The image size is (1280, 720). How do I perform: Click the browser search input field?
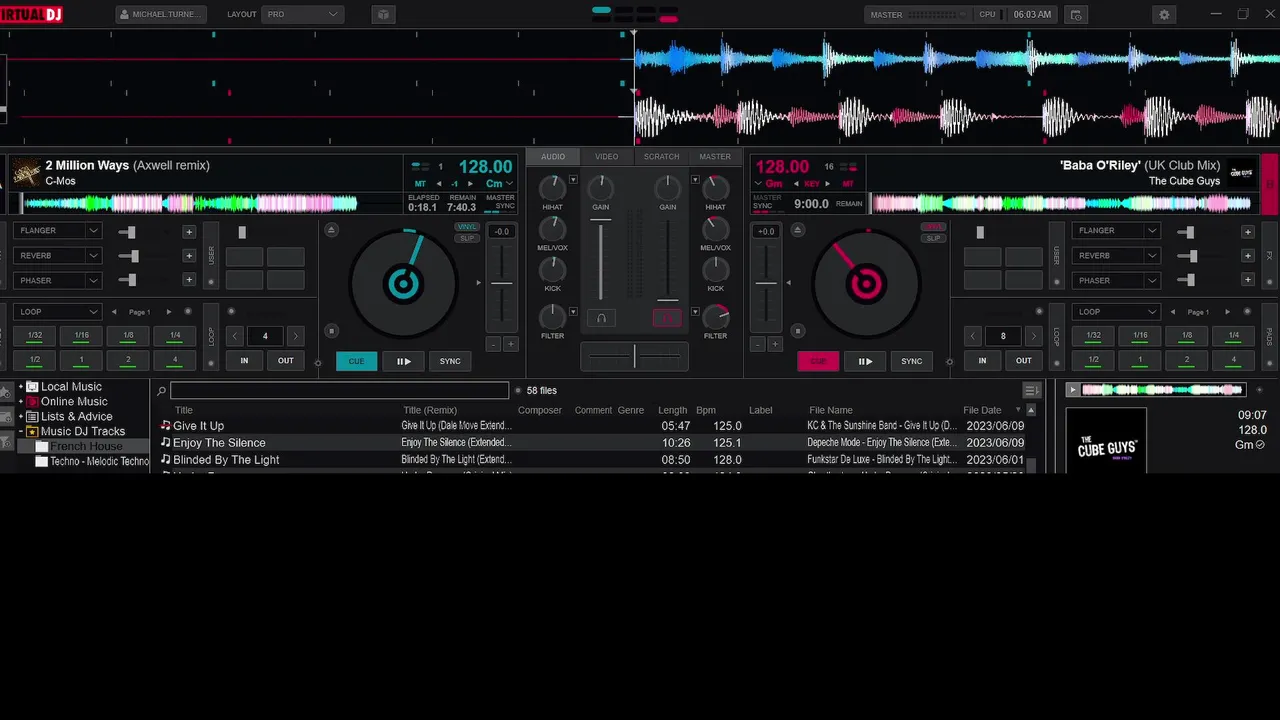click(x=339, y=391)
